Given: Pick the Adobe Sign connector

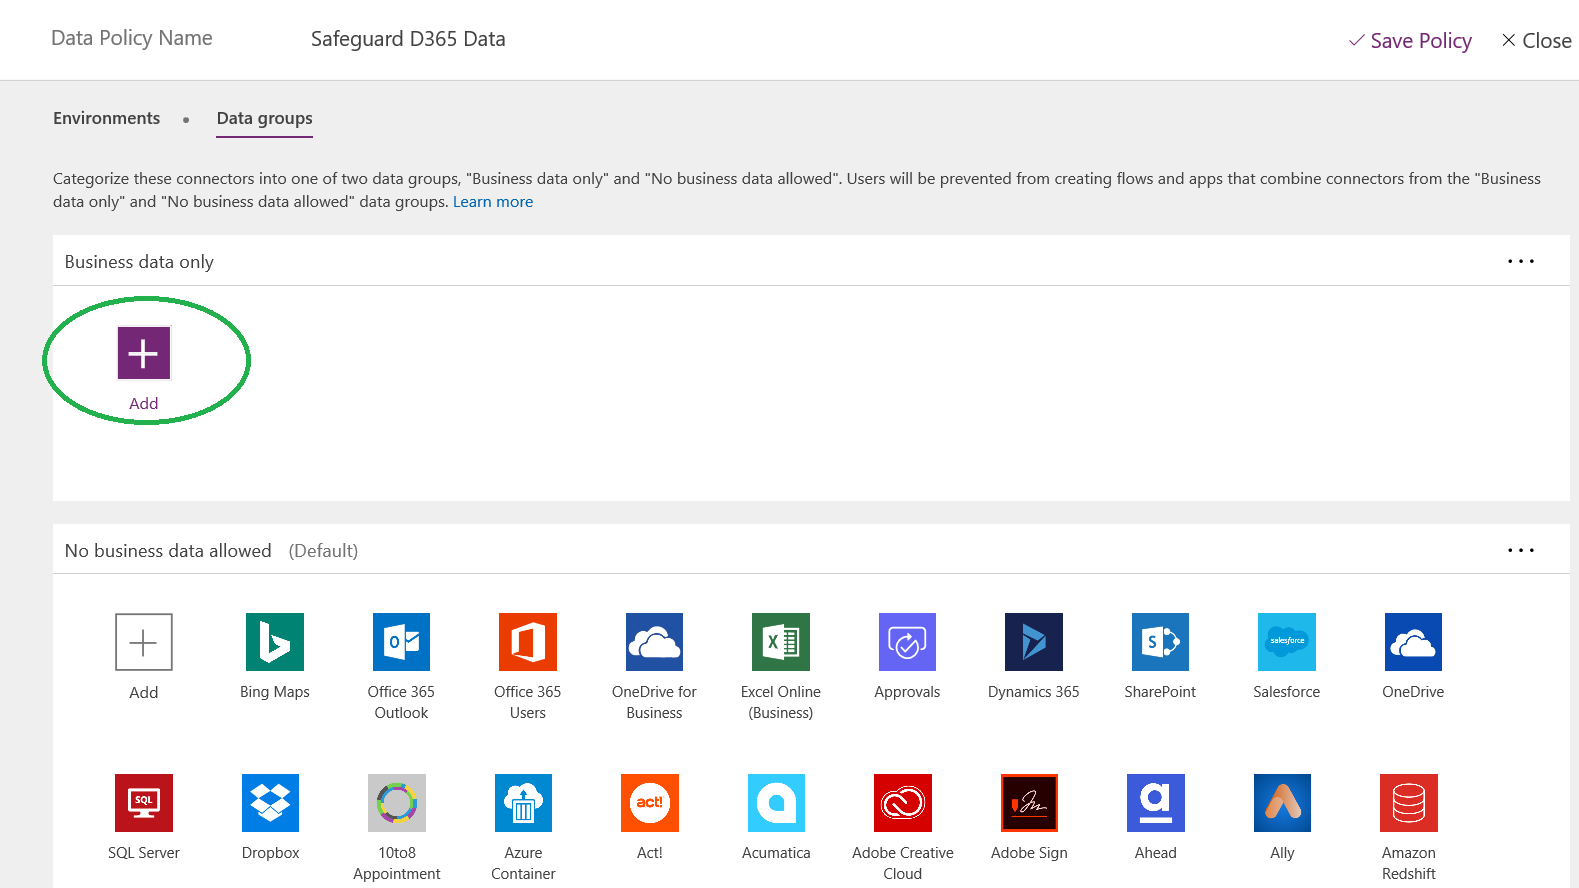Looking at the screenshot, I should [x=1029, y=803].
